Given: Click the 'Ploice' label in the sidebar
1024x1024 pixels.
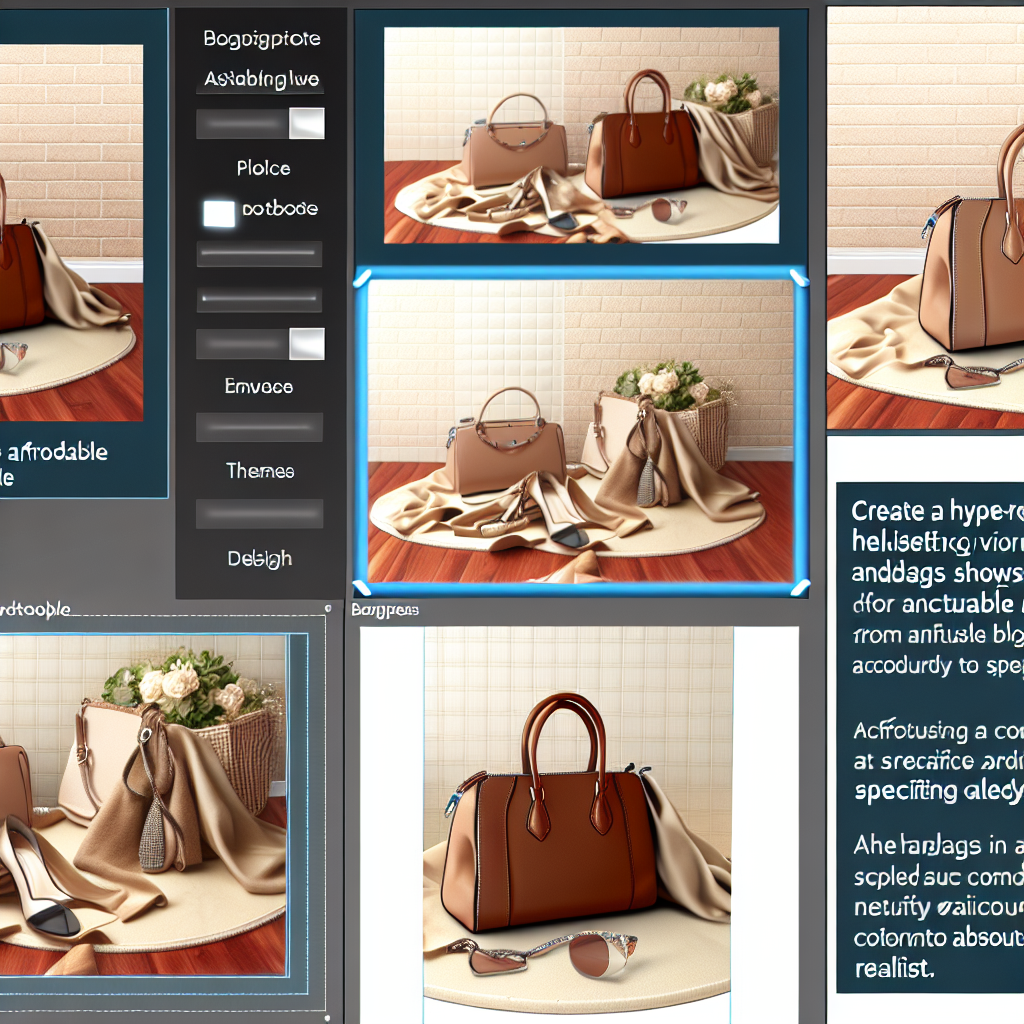Looking at the screenshot, I should [263, 168].
